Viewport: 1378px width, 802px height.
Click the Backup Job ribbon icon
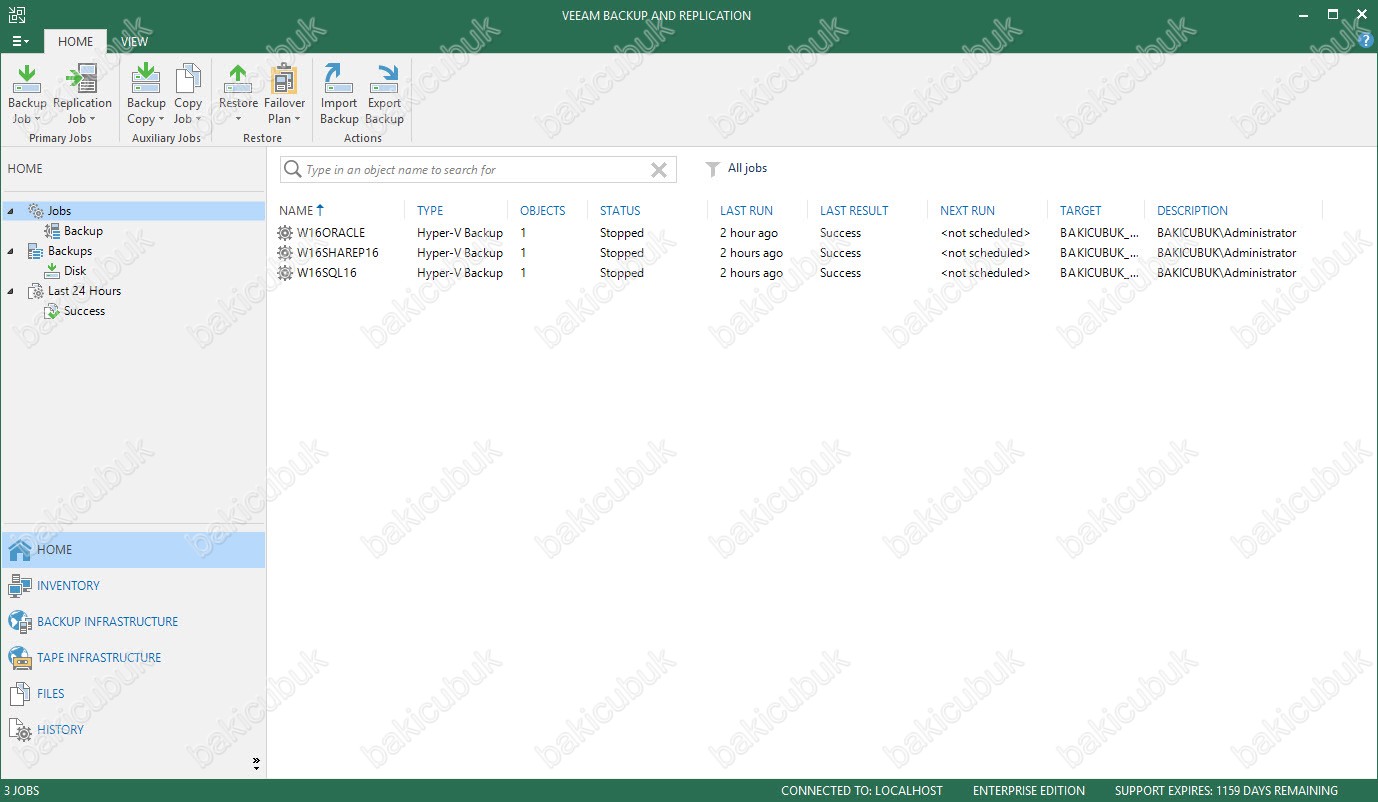point(27,94)
